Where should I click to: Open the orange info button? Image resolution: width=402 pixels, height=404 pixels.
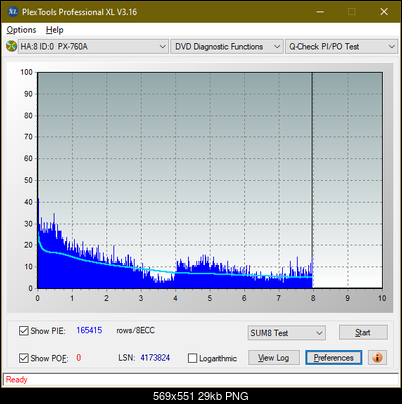coord(377,358)
